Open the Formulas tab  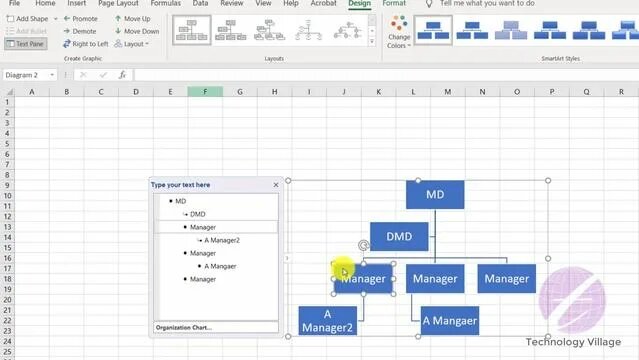point(165,3)
